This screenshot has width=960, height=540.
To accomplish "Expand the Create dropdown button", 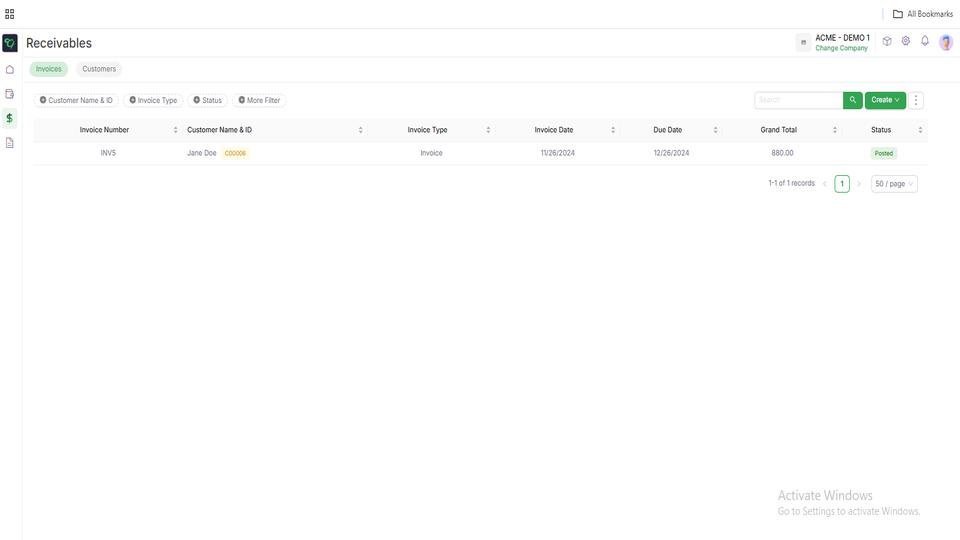I will tap(885, 100).
